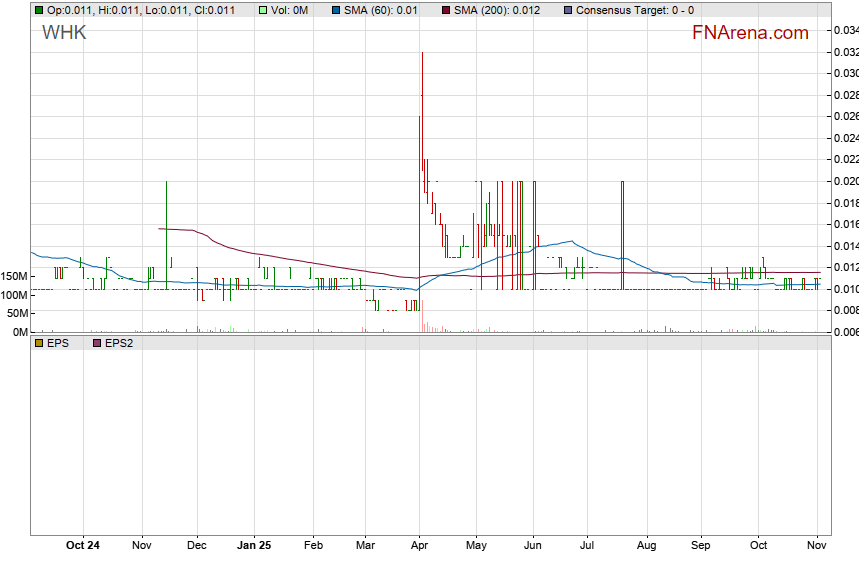Click the light green Vol legend swatch
The image size is (859, 566).
pos(263,10)
